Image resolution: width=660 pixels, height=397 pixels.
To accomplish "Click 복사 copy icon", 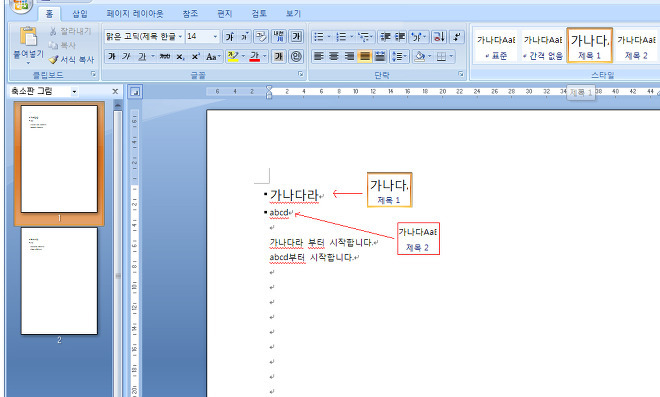I will (x=53, y=45).
